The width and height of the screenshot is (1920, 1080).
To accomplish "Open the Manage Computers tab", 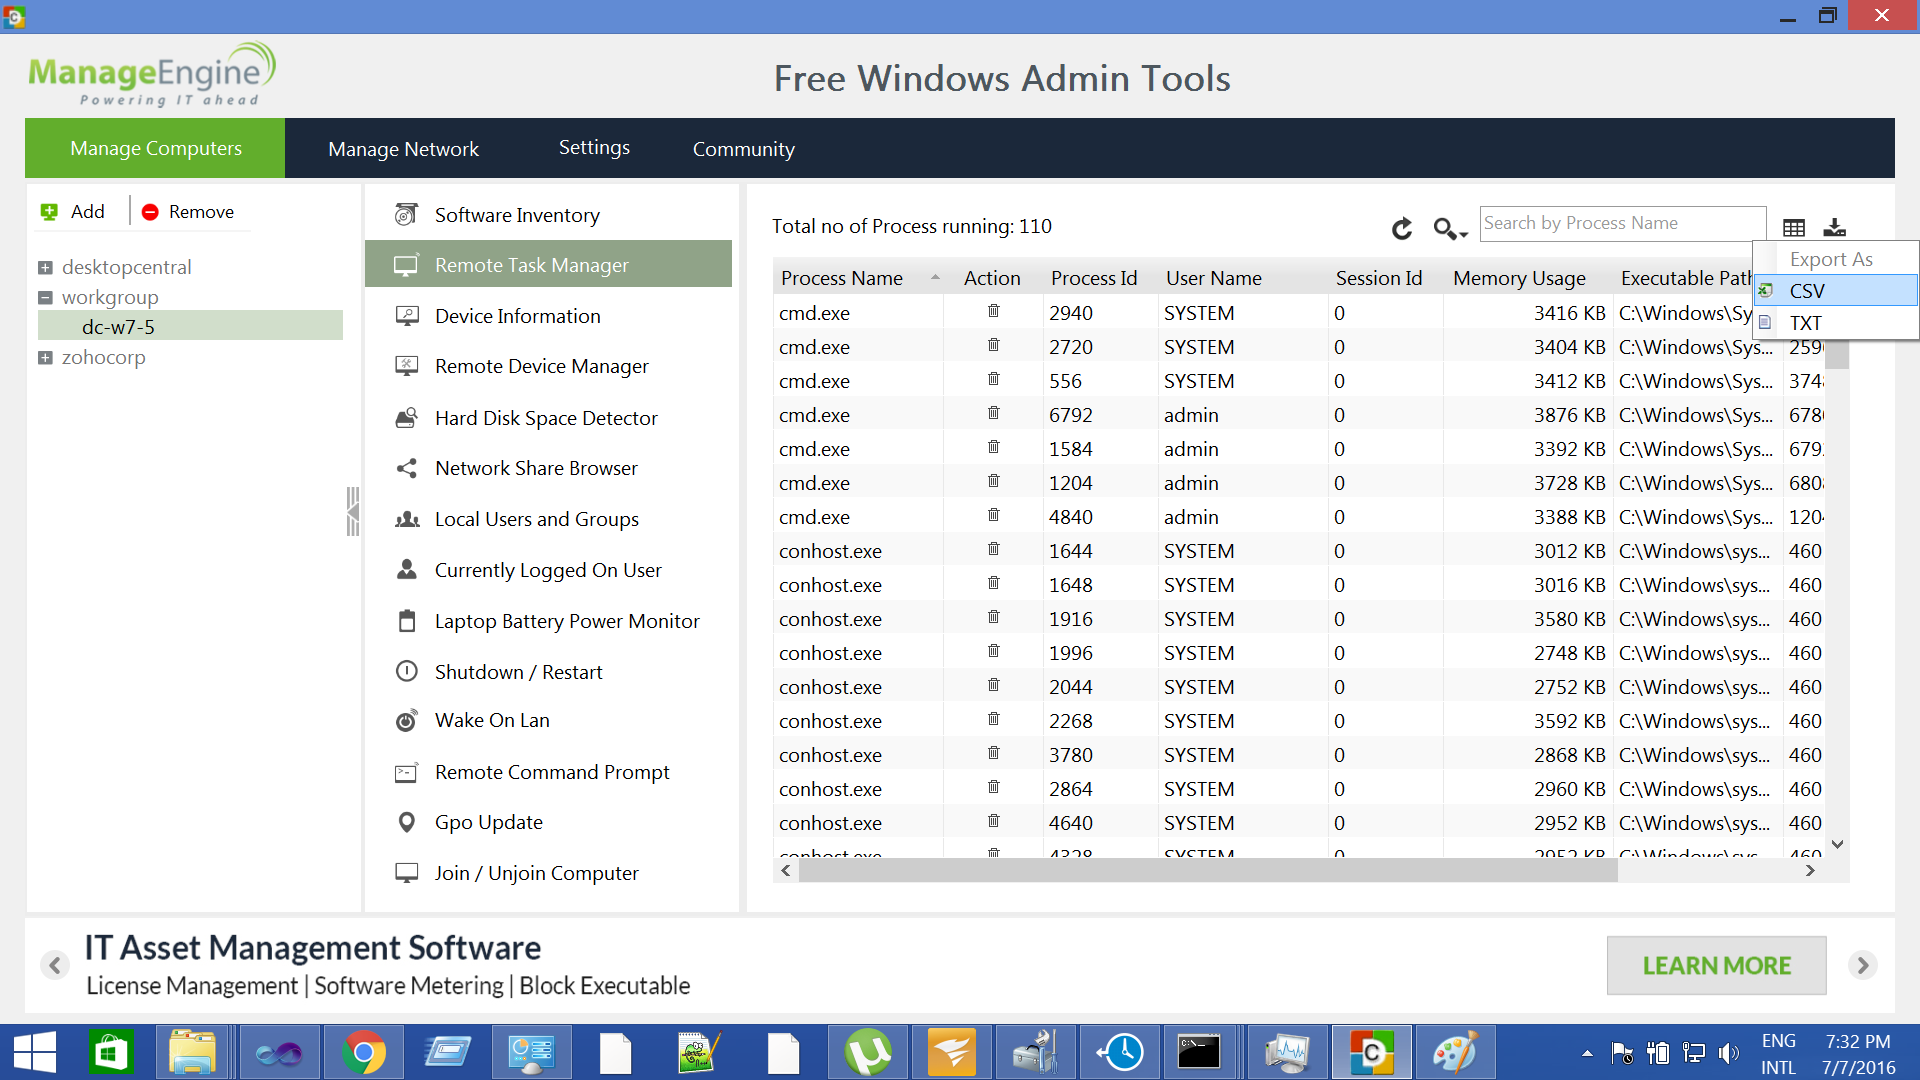I will click(155, 148).
